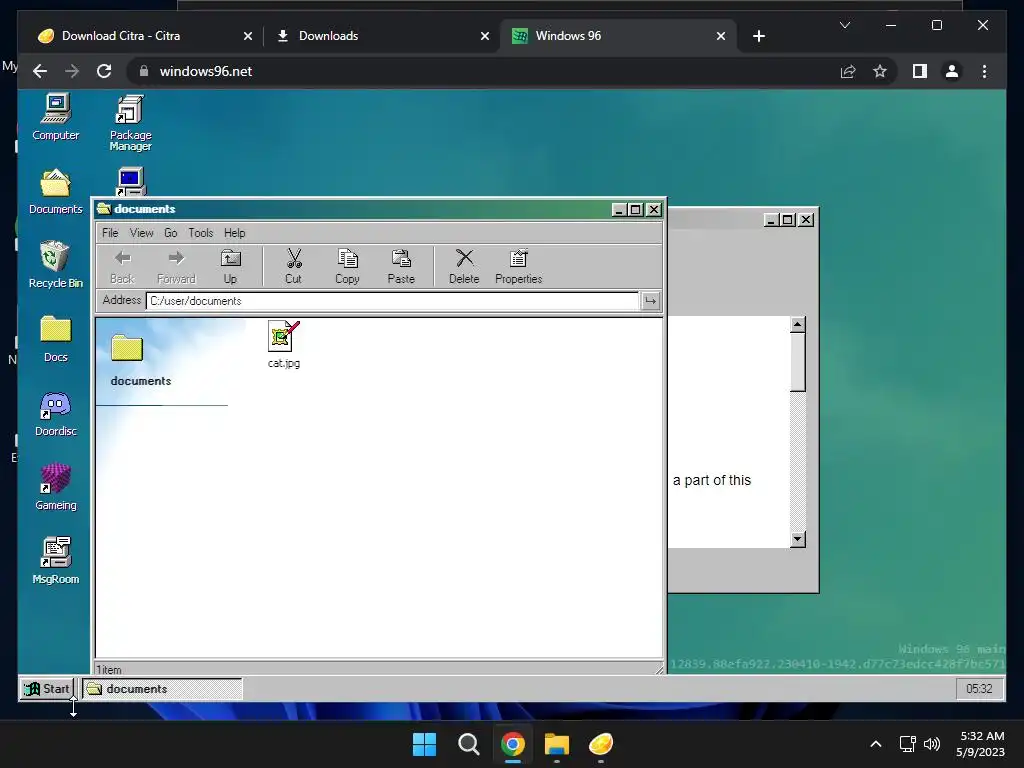
Task: Open the Recycle Bin icon
Action: pyautogui.click(x=56, y=264)
